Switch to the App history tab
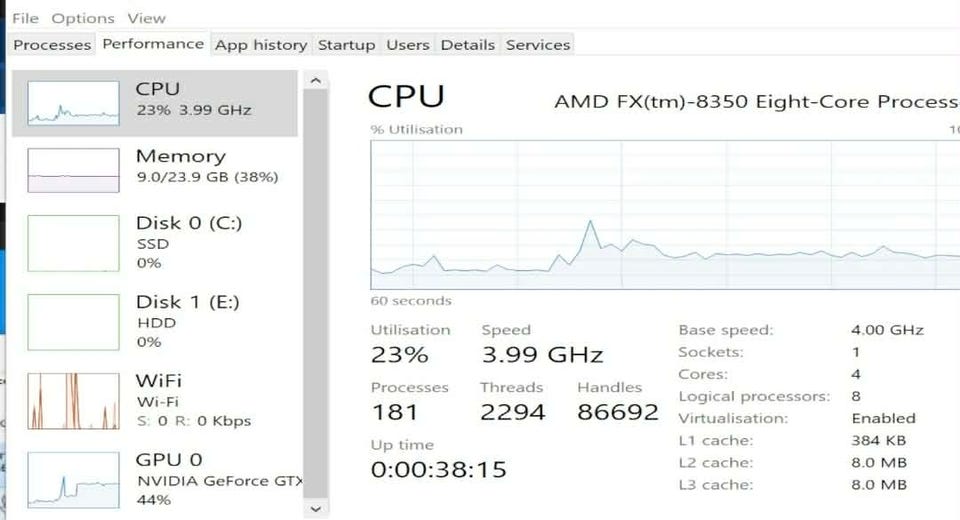The height and width of the screenshot is (520, 960). 261,45
